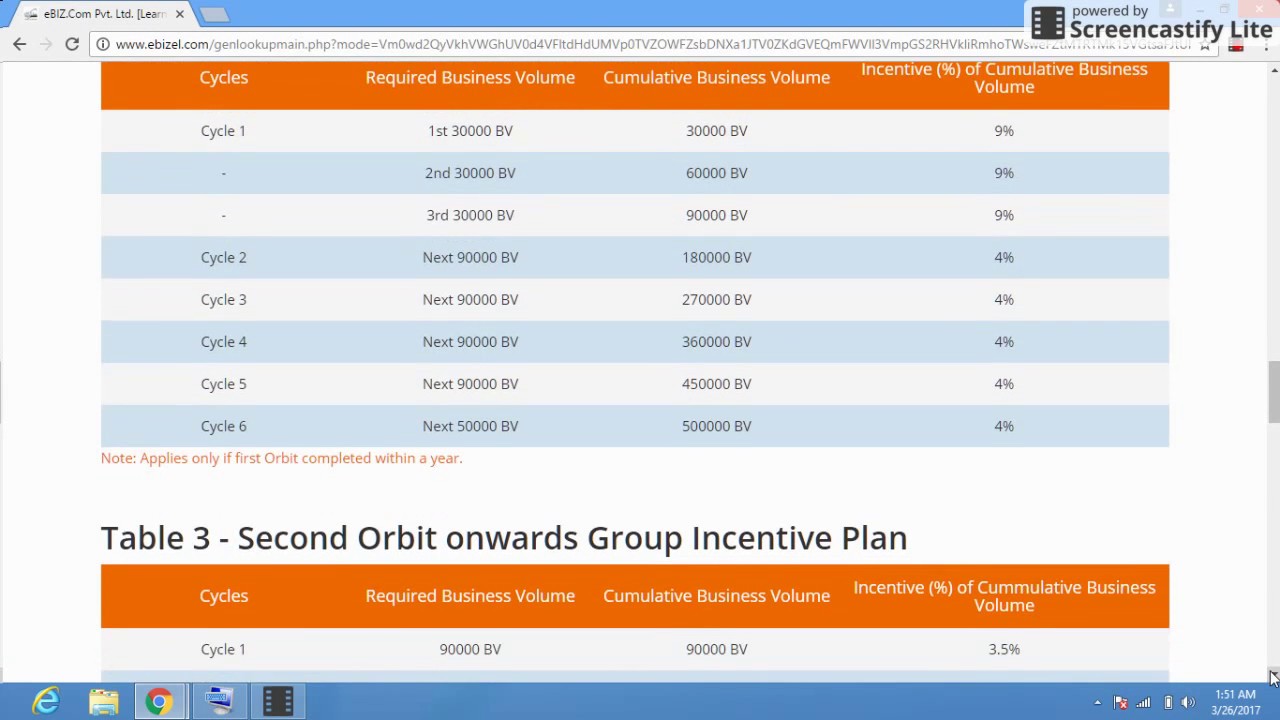This screenshot has width=1280, height=720.
Task: Show hidden system tray icons
Action: (1097, 702)
